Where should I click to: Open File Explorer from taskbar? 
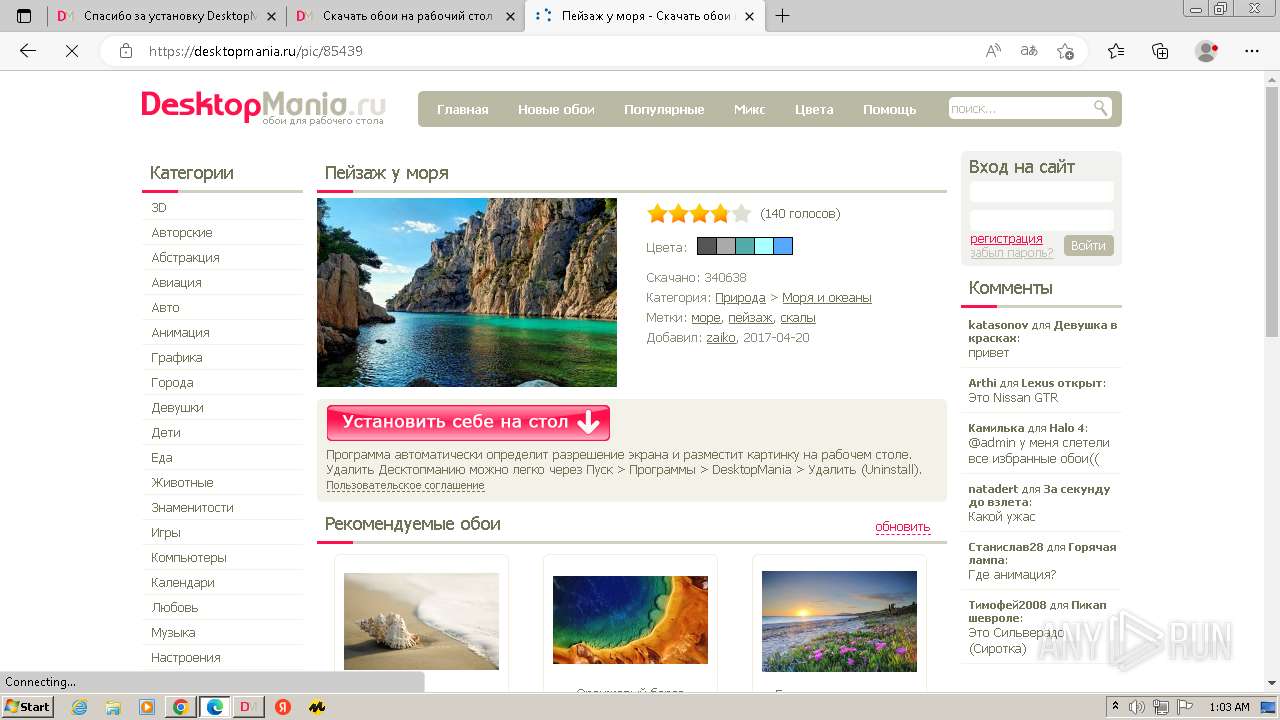pos(113,707)
